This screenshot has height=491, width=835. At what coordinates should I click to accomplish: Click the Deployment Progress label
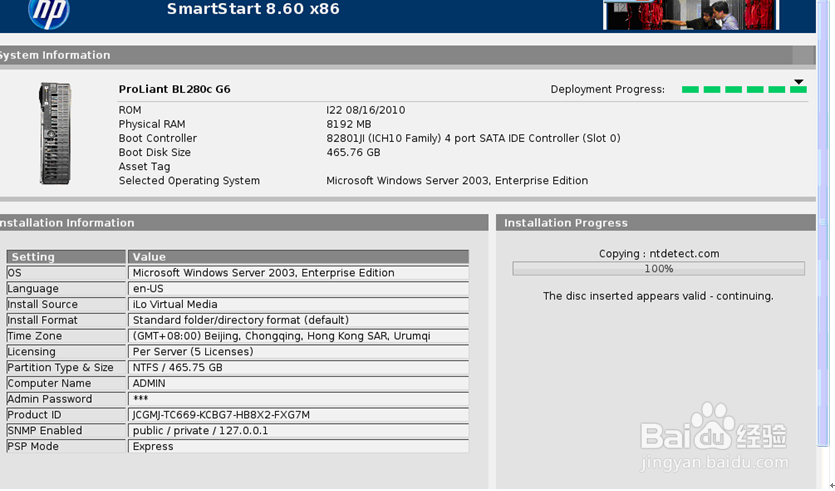[x=608, y=89]
